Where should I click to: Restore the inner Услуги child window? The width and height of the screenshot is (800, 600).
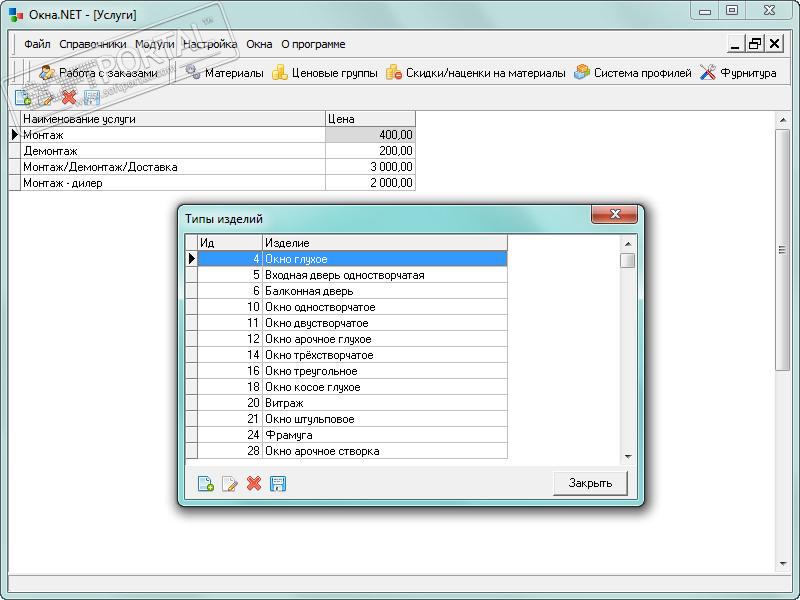point(755,44)
